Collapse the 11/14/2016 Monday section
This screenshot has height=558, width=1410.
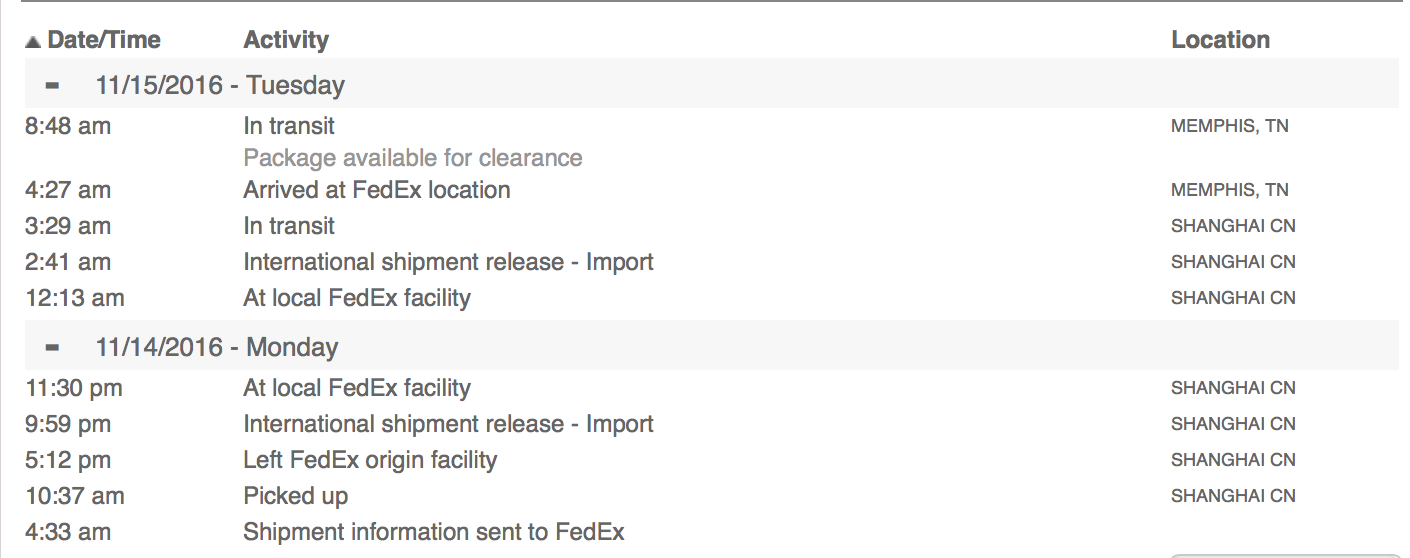point(53,347)
